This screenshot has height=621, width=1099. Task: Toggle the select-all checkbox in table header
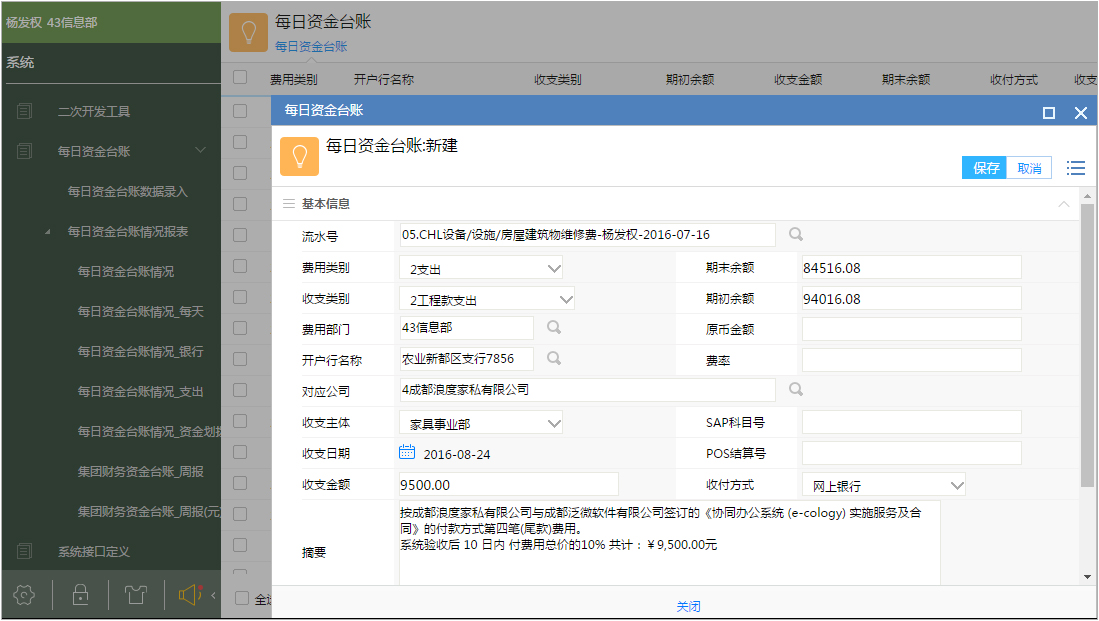(240, 78)
